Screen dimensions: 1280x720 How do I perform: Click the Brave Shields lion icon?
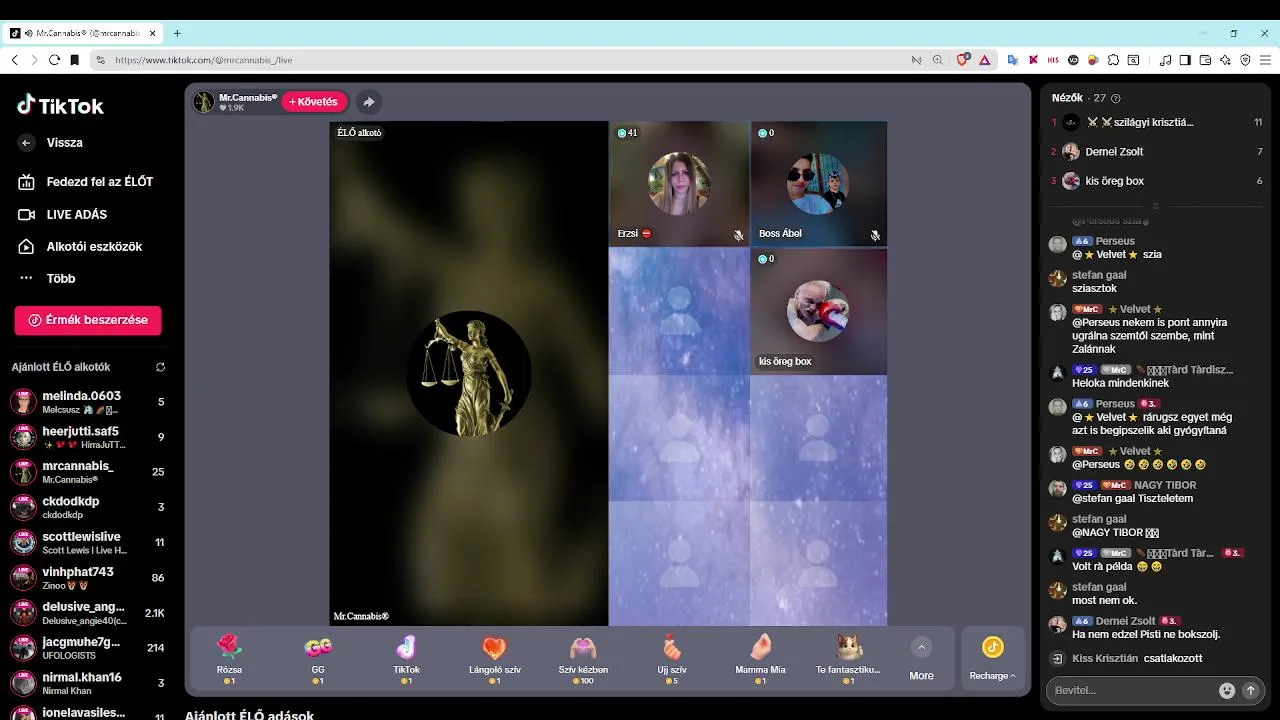[963, 60]
